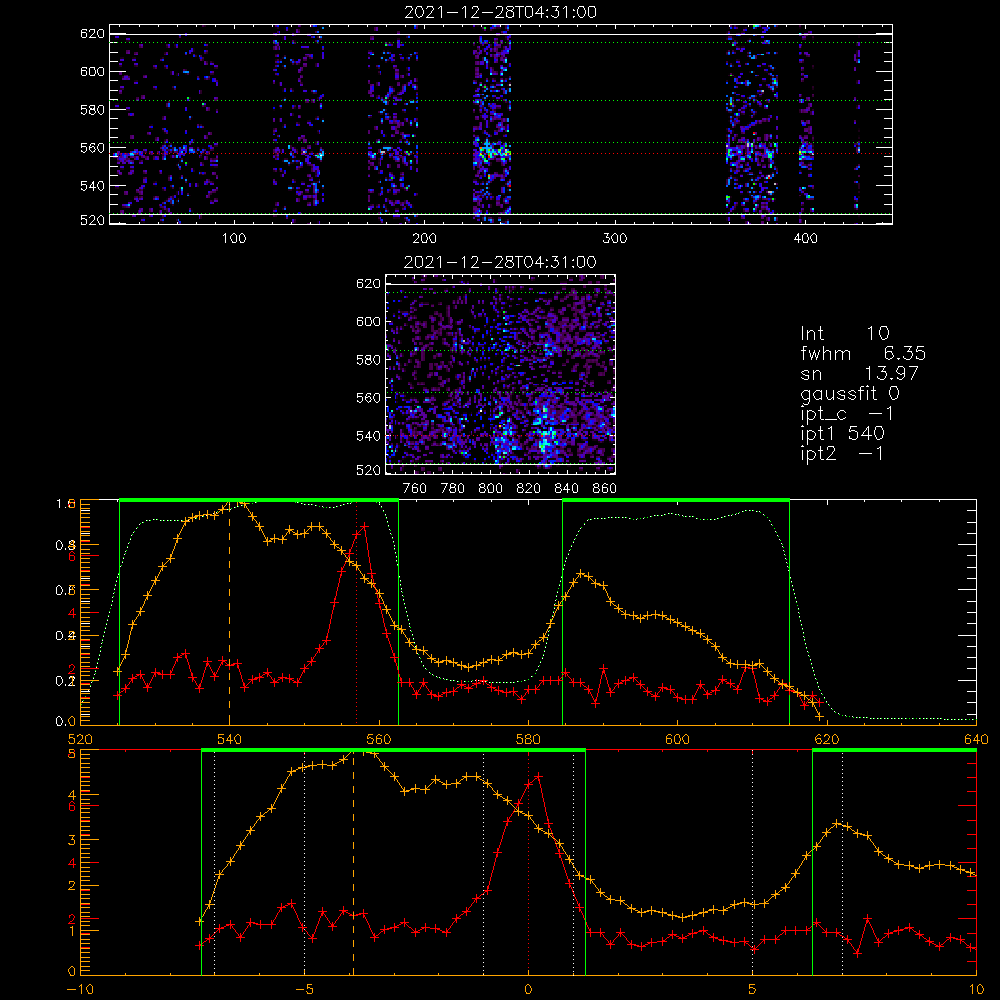Click x-axis label "760" under the middle image

click(415, 489)
